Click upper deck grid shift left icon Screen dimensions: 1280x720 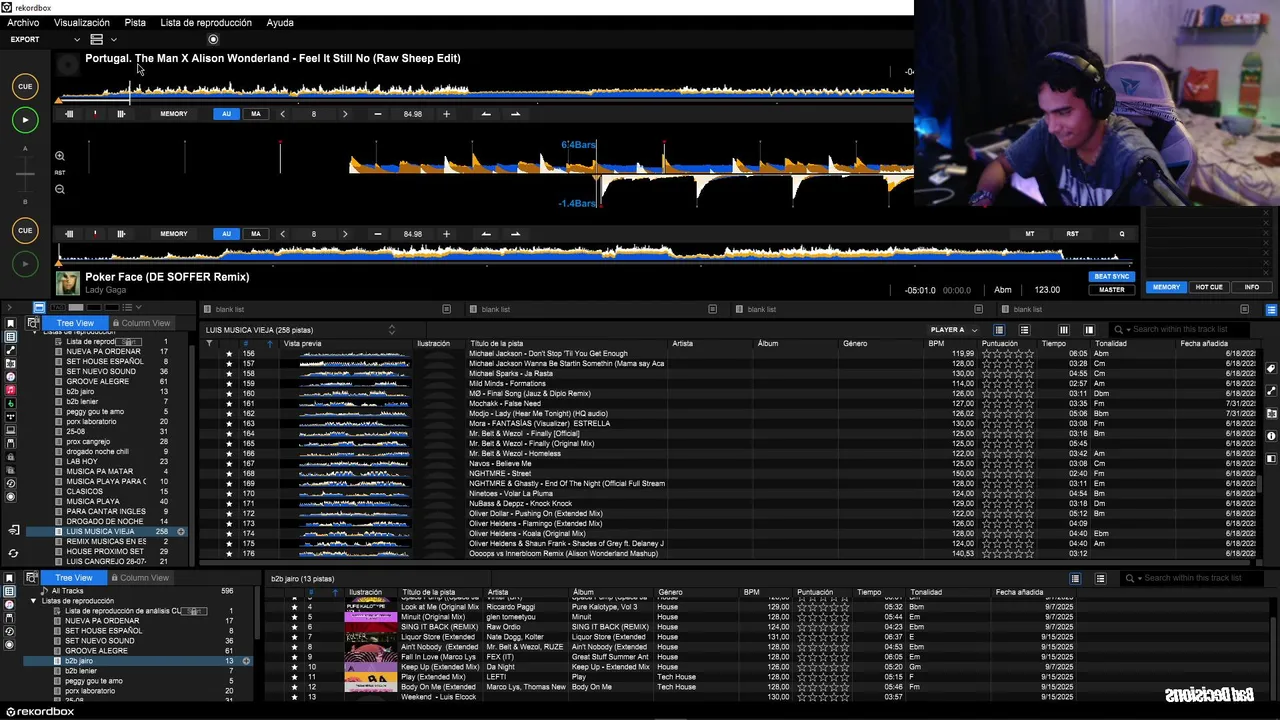pyautogui.click(x=486, y=114)
